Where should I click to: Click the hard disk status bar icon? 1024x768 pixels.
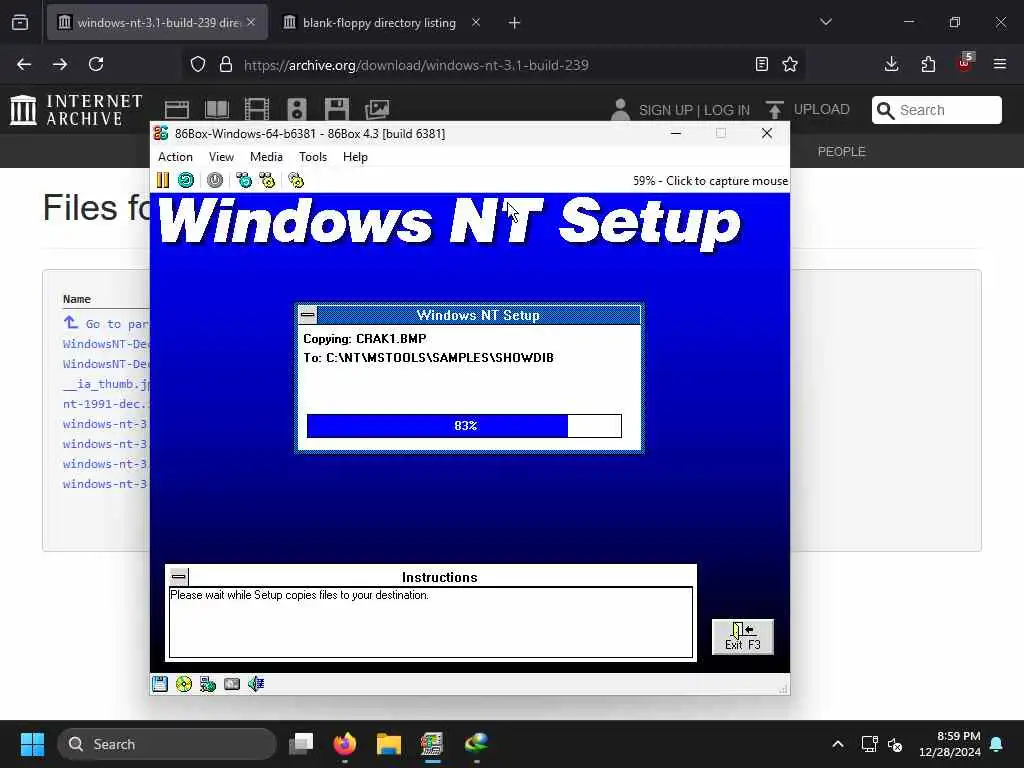pos(232,684)
